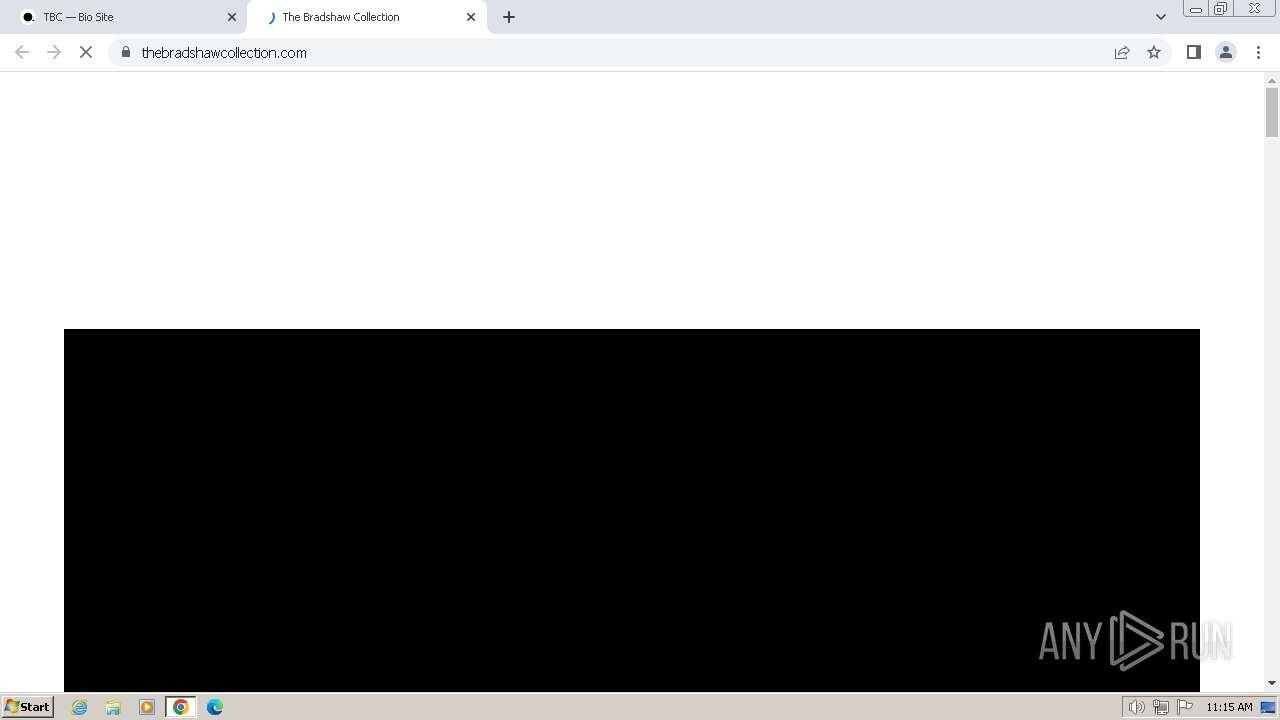The image size is (1280, 720).
Task: View site security lock information
Action: click(x=126, y=52)
